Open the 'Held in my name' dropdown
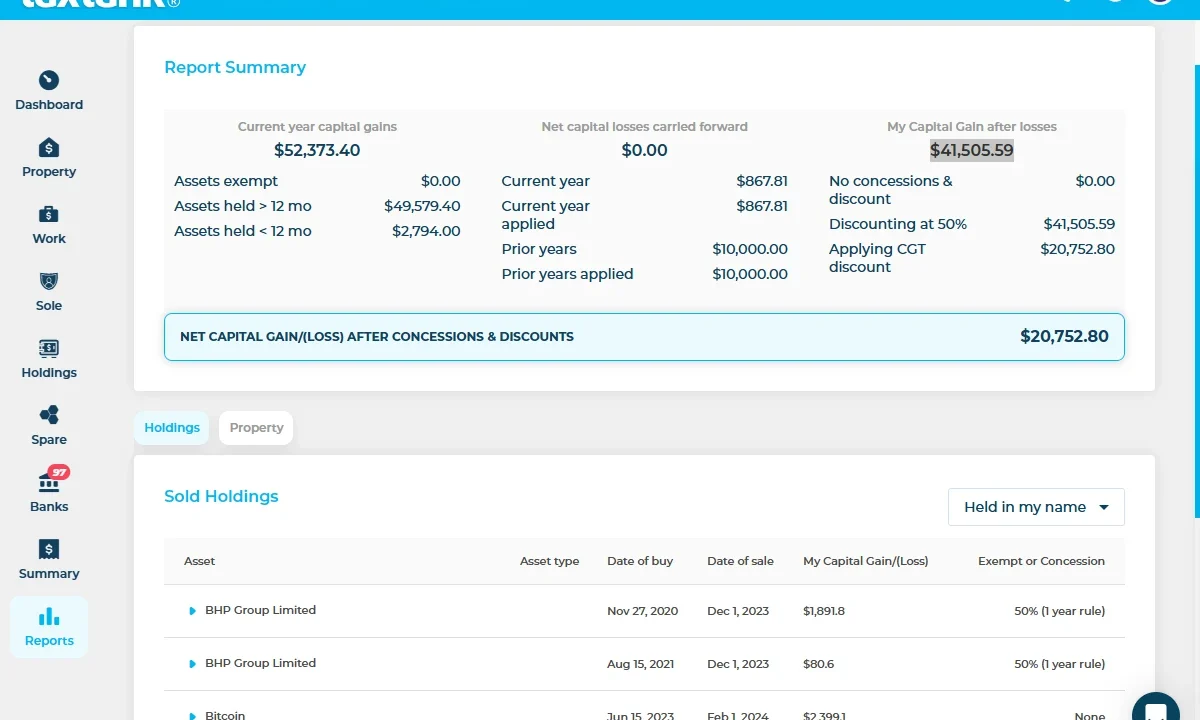 coord(1036,507)
